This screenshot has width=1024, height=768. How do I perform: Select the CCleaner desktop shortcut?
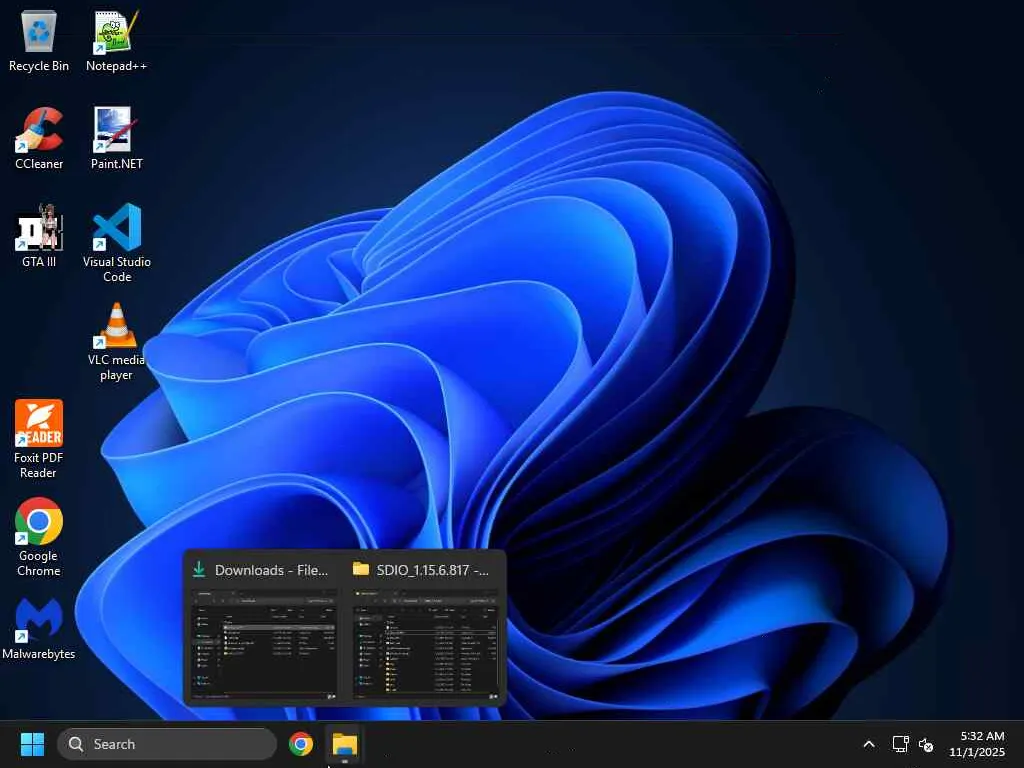(x=39, y=138)
